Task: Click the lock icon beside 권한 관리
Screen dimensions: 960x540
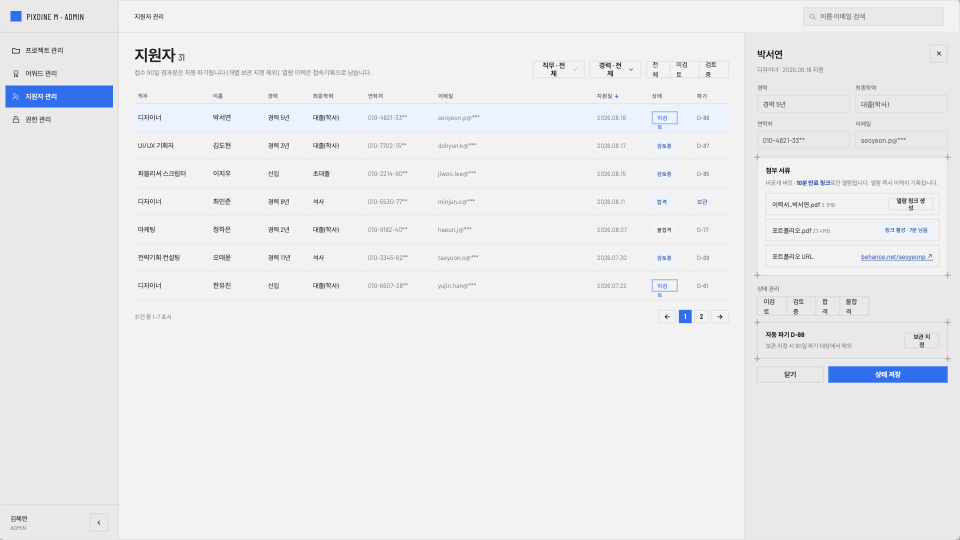Action: (16, 119)
